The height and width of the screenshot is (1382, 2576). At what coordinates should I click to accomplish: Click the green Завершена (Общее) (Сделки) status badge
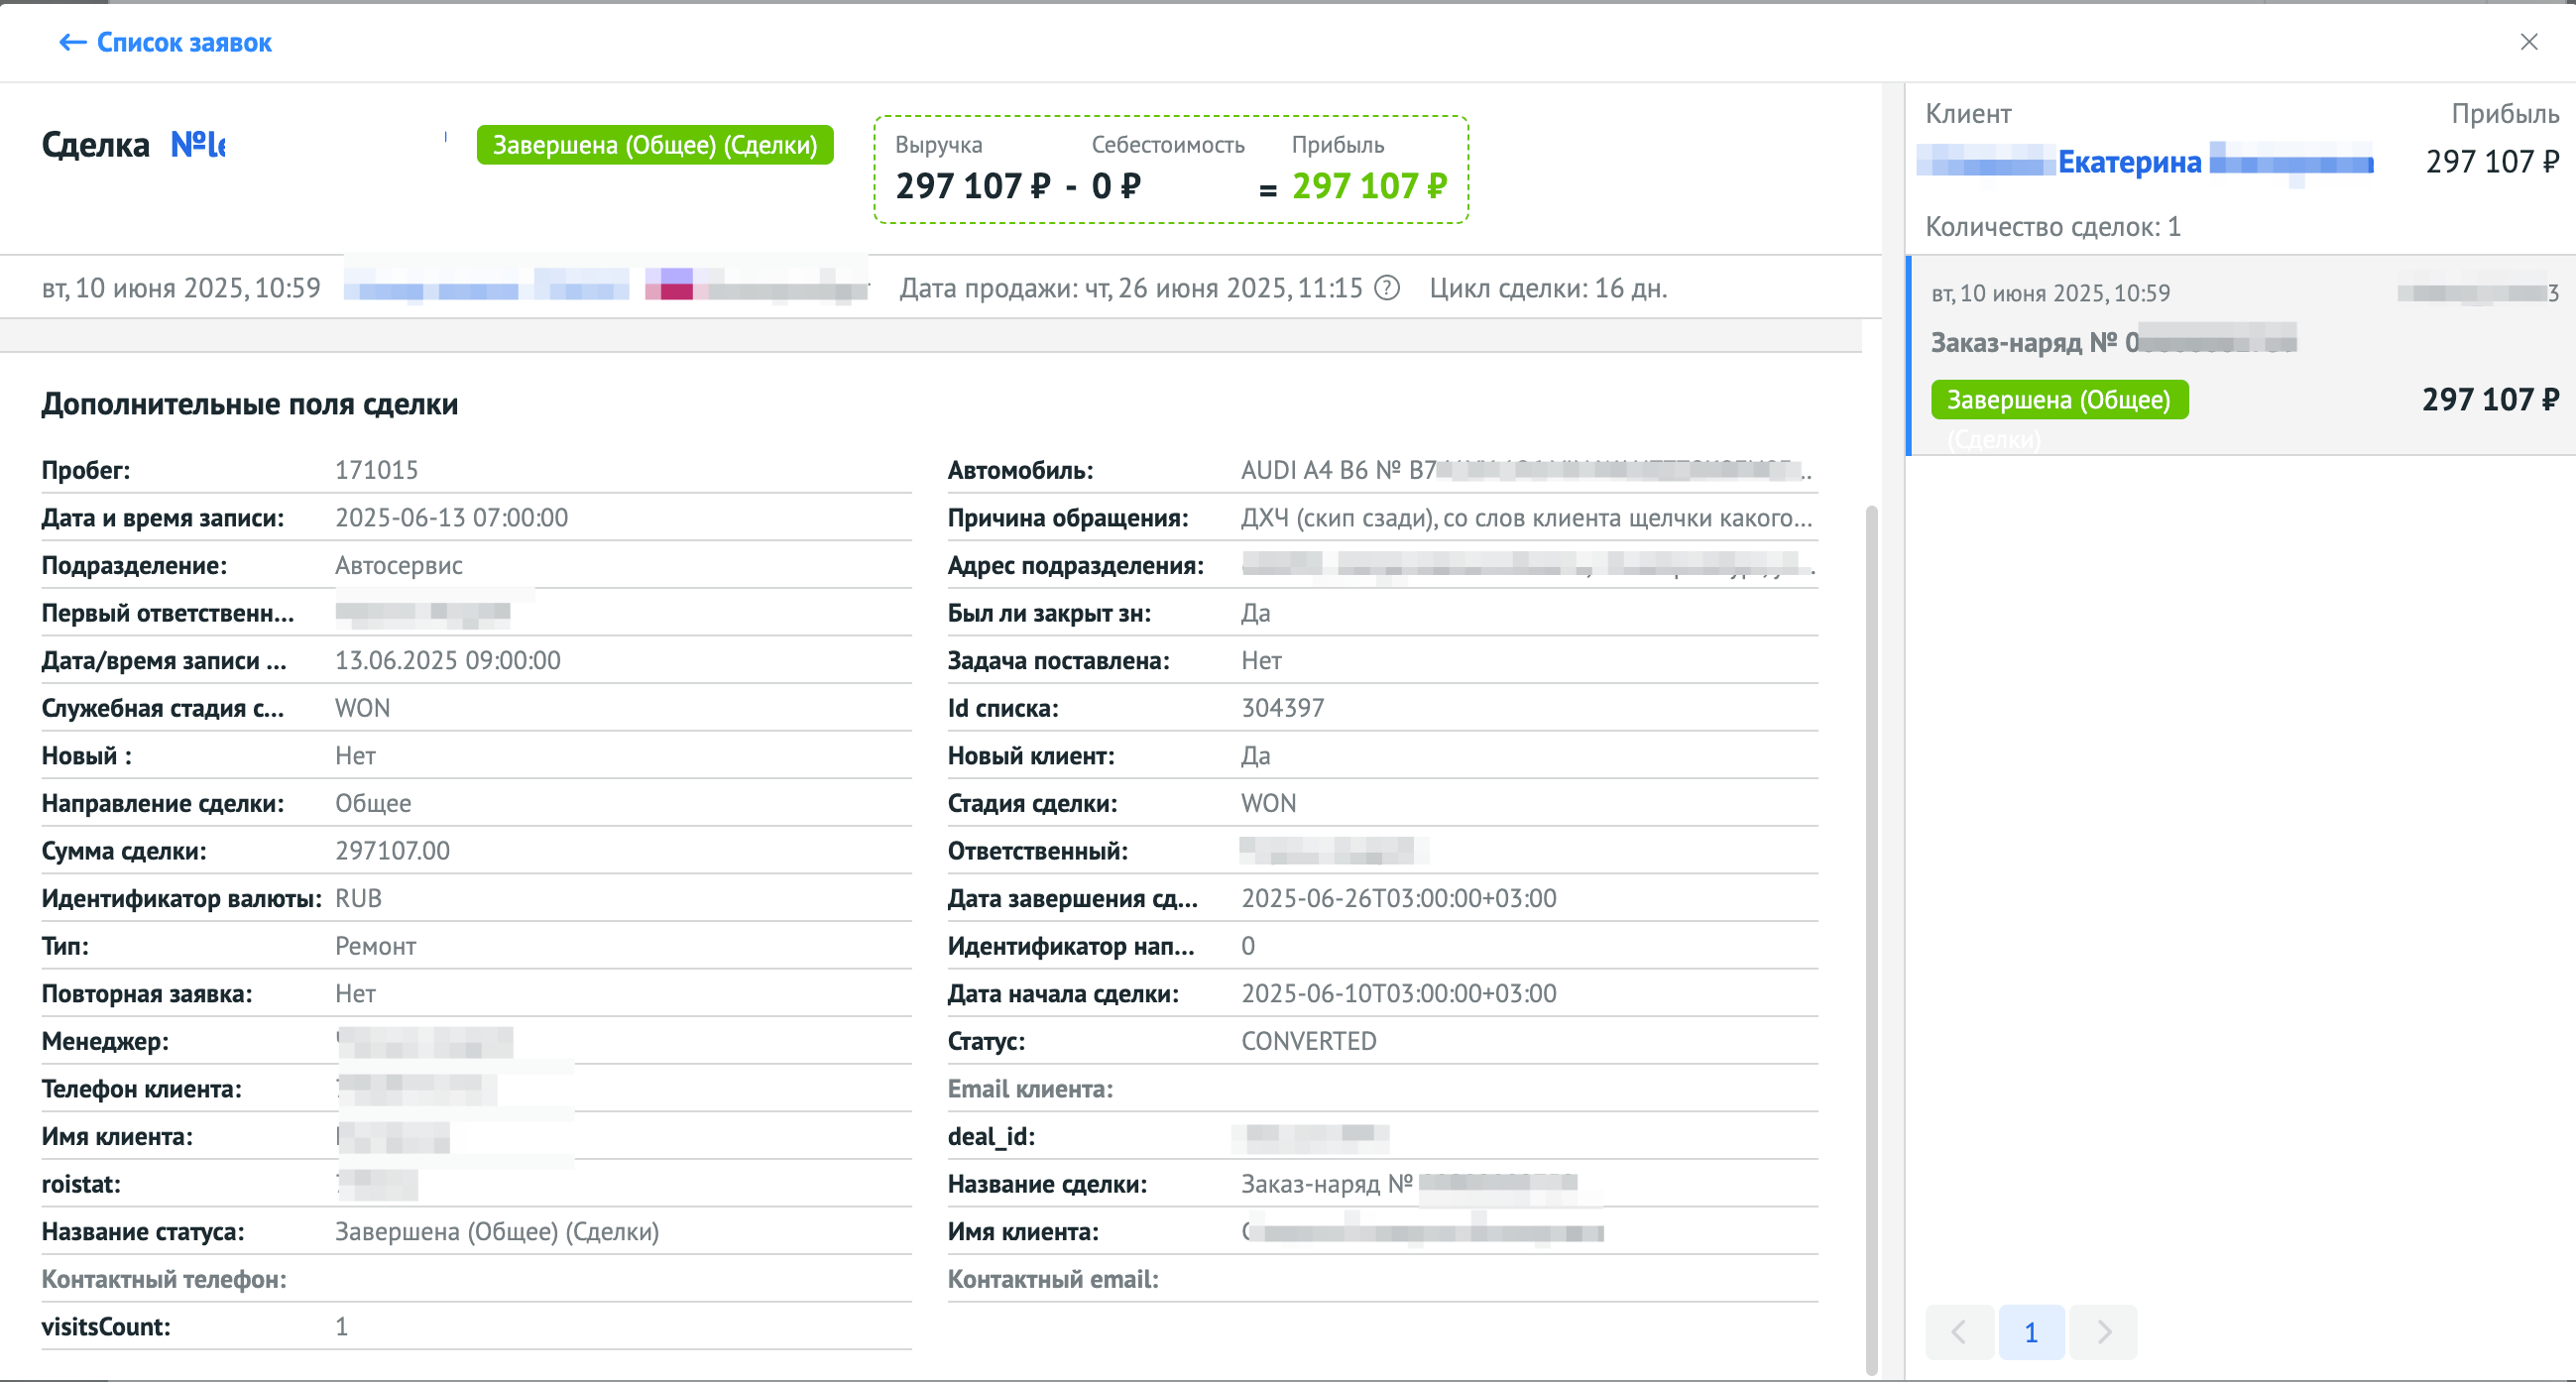655,145
